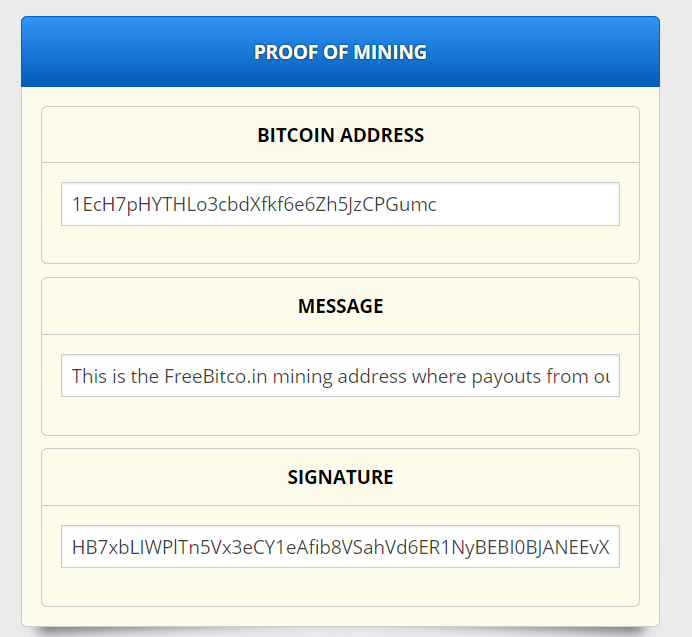Click the PROOF OF MINING title
The width and height of the screenshot is (692, 637).
(x=340, y=52)
